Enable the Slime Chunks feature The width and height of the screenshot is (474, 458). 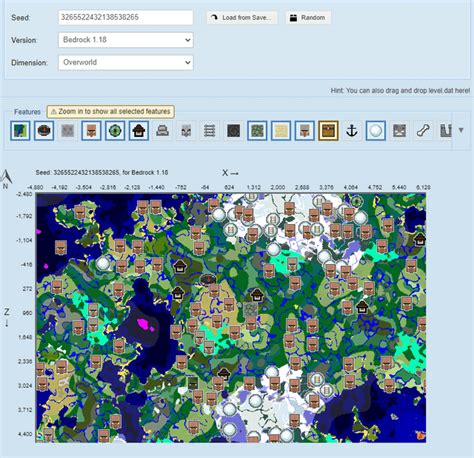[68, 130]
